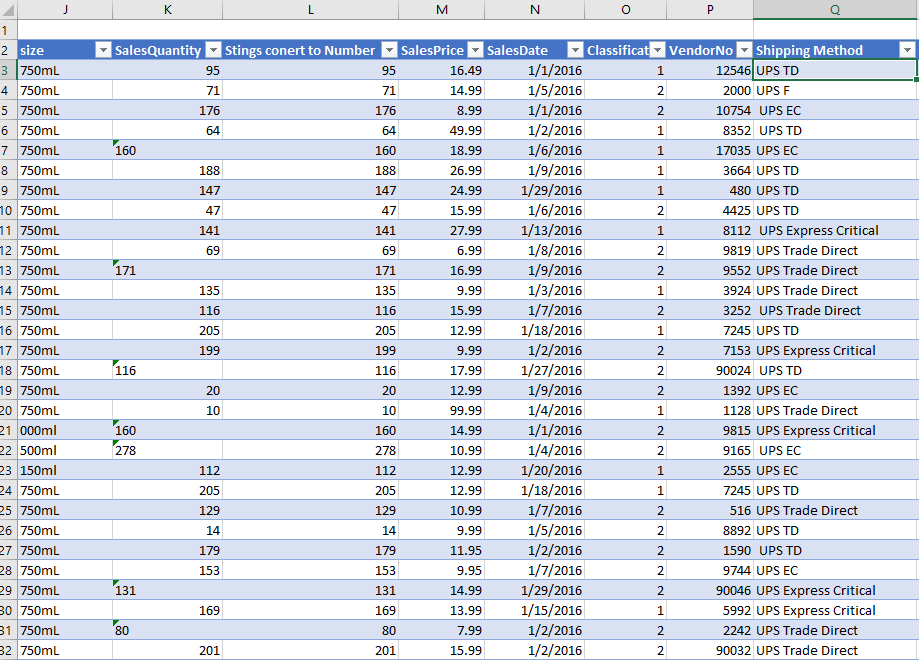The width and height of the screenshot is (919, 660).
Task: Open the SalesPrice filter dropdown
Action: [476, 50]
